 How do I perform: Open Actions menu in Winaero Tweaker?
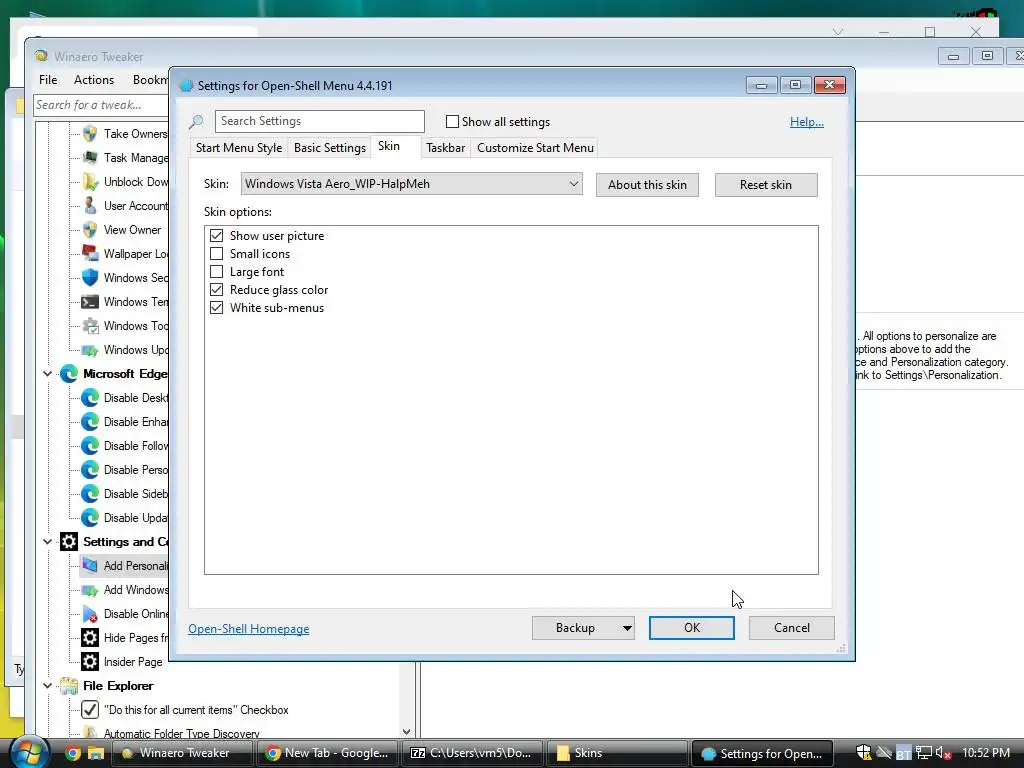94,80
